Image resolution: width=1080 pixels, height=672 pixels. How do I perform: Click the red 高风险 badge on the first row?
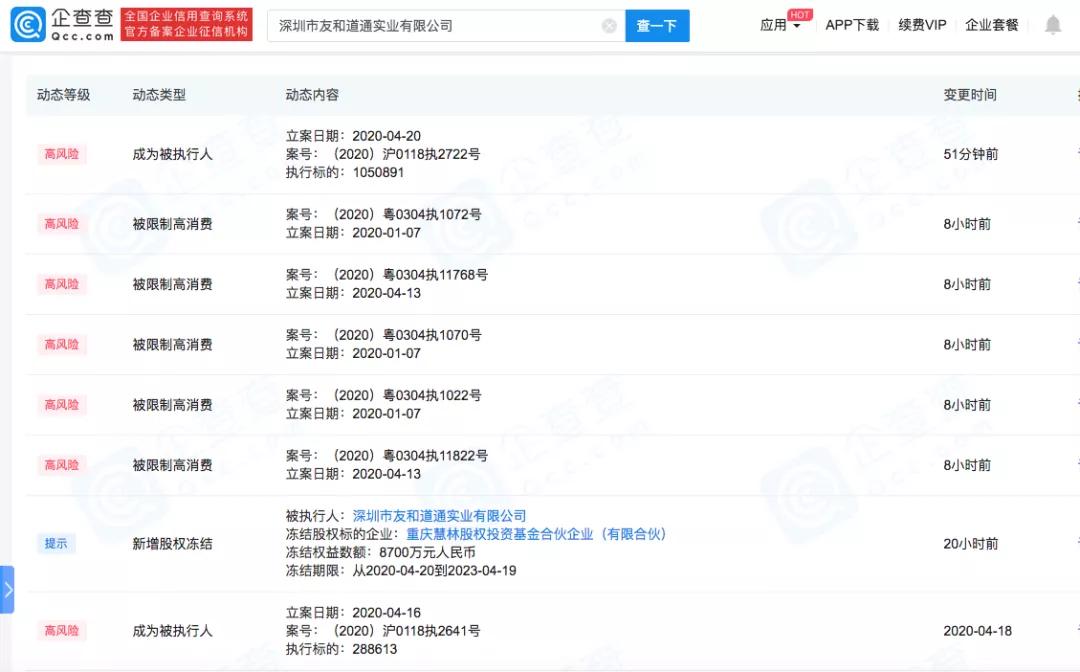tap(61, 154)
